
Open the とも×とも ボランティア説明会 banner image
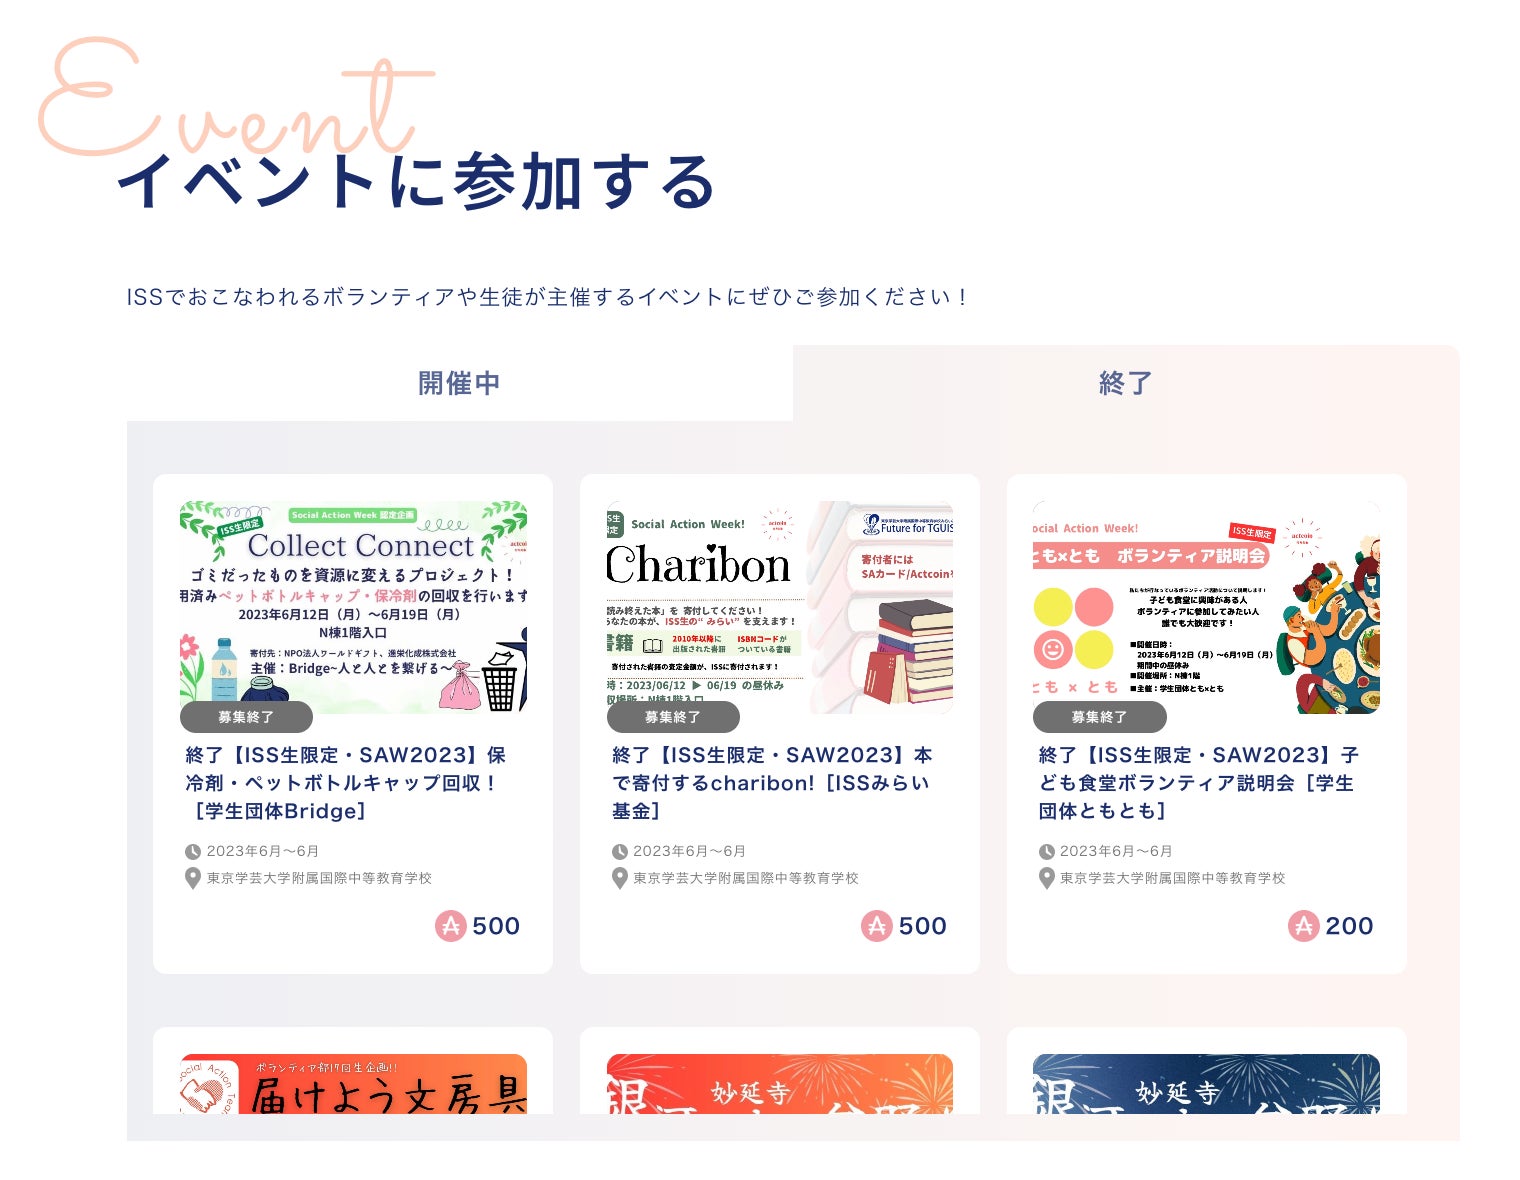pos(1206,607)
